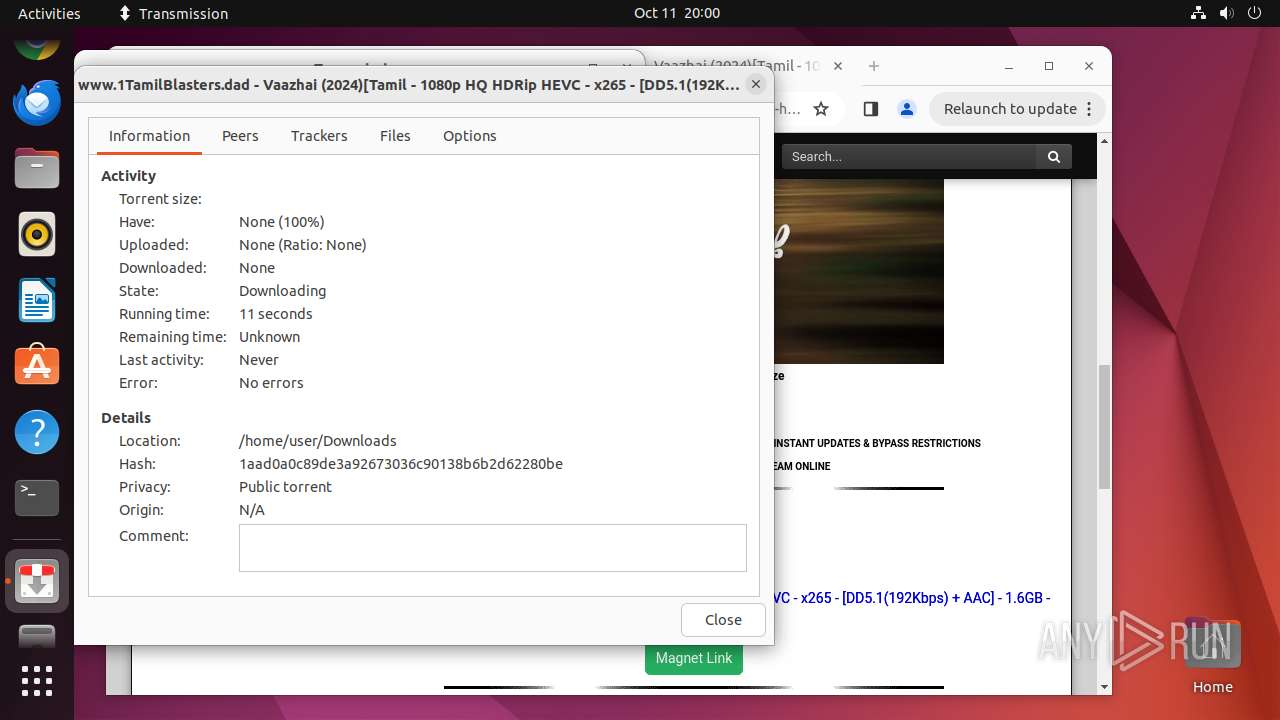Click the State value Downloading
The image size is (1280, 720).
(x=283, y=291)
